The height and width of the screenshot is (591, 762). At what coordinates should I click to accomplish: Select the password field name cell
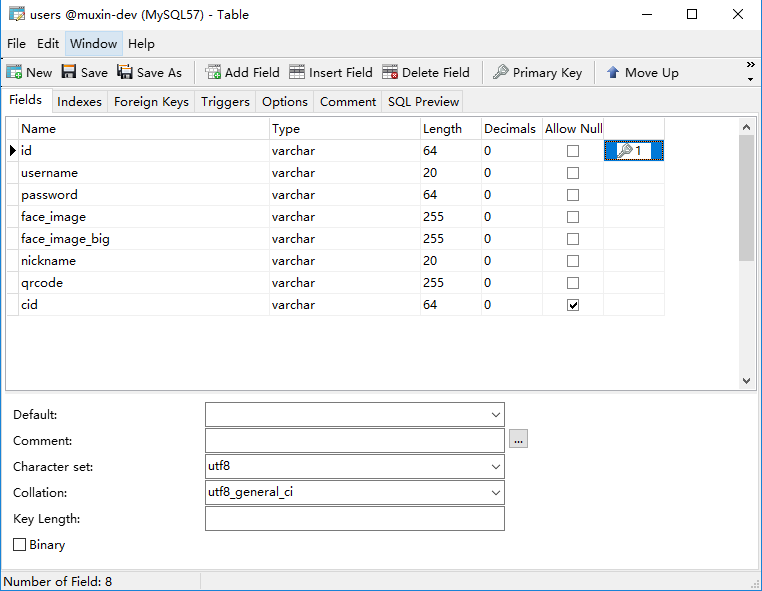[144, 195]
